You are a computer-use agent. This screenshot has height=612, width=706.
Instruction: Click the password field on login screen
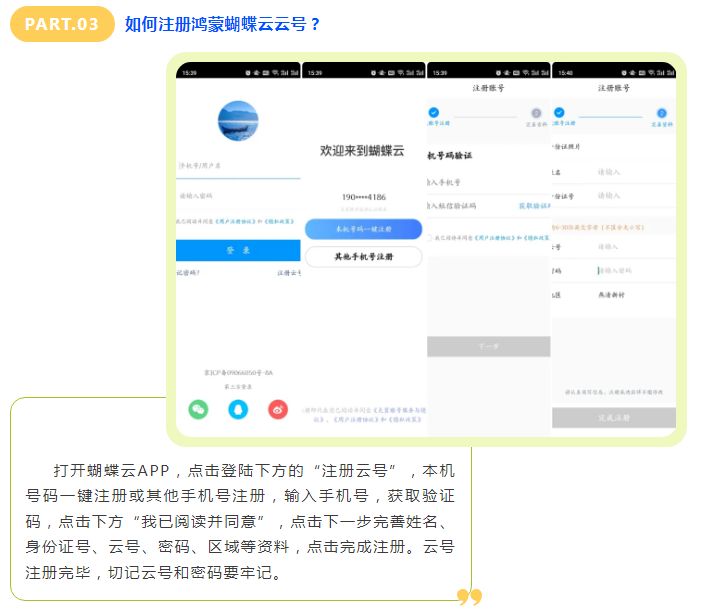click(238, 196)
